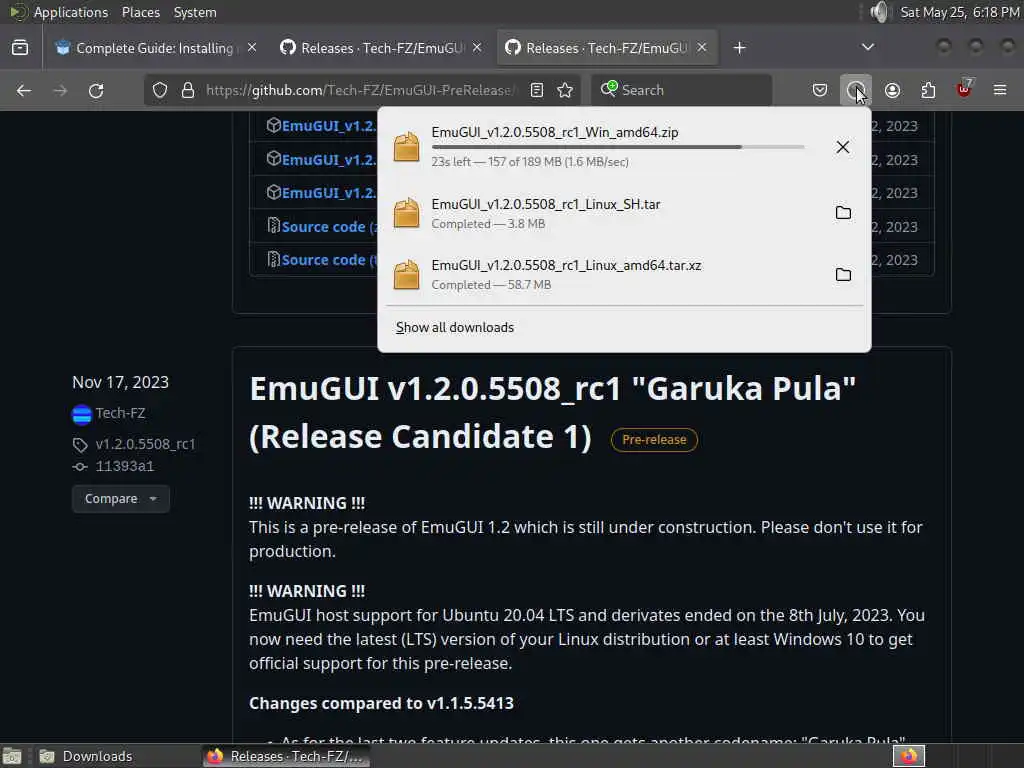Click the Search box in the toolbar
Screen dimensions: 1024x768
[x=682, y=90]
